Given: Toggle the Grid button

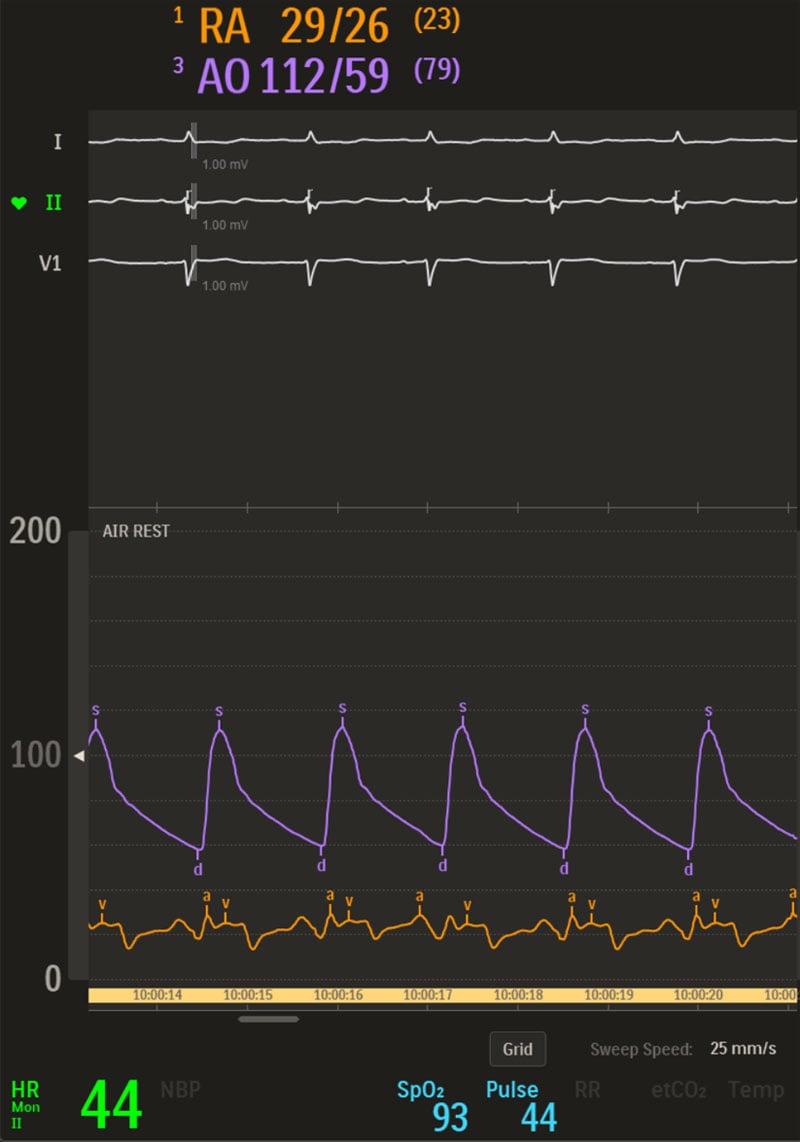Looking at the screenshot, I should pos(517,1049).
